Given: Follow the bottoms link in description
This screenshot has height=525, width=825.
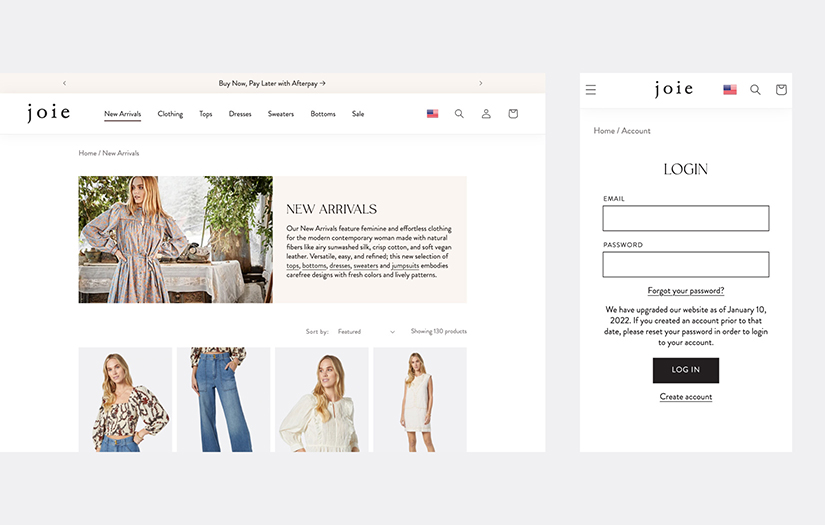Looking at the screenshot, I should pos(314,266).
